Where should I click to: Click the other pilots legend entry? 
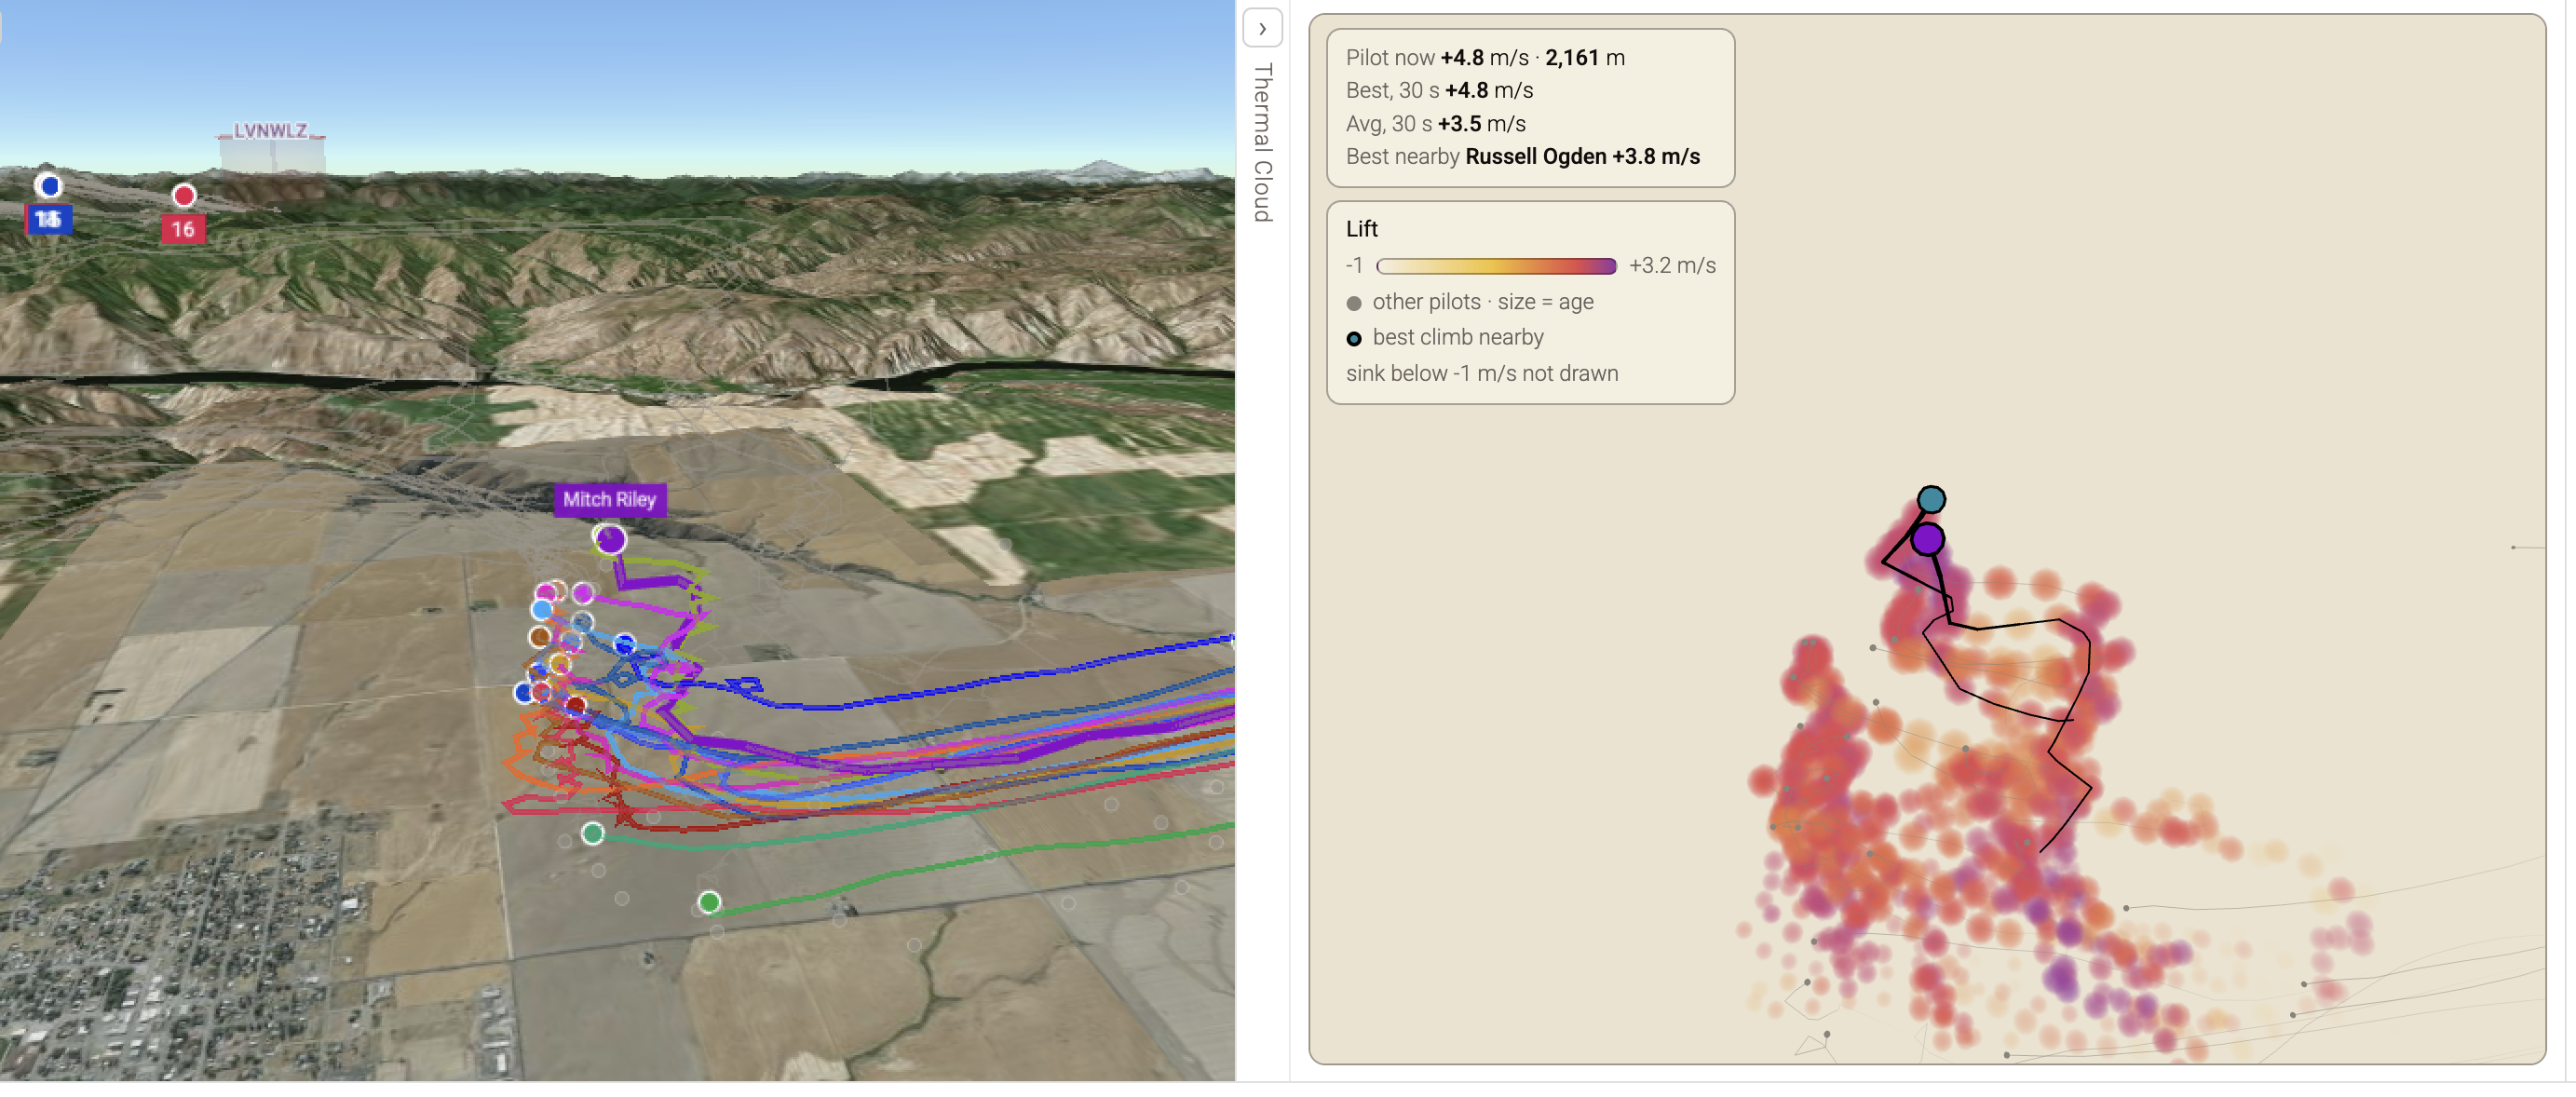click(1470, 302)
